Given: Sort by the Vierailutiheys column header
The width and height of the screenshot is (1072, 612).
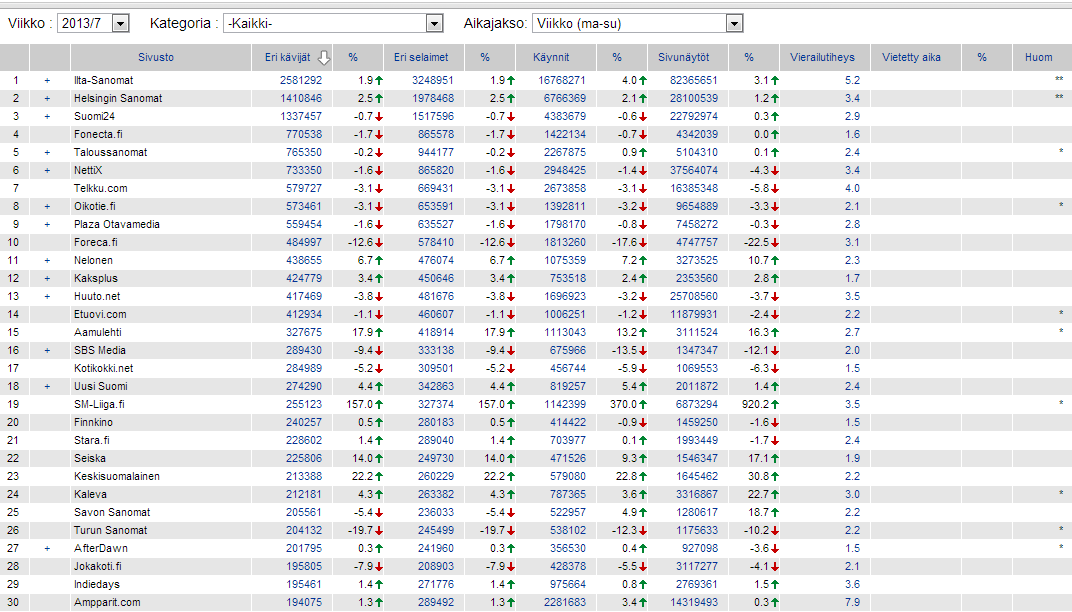Looking at the screenshot, I should pos(822,57).
